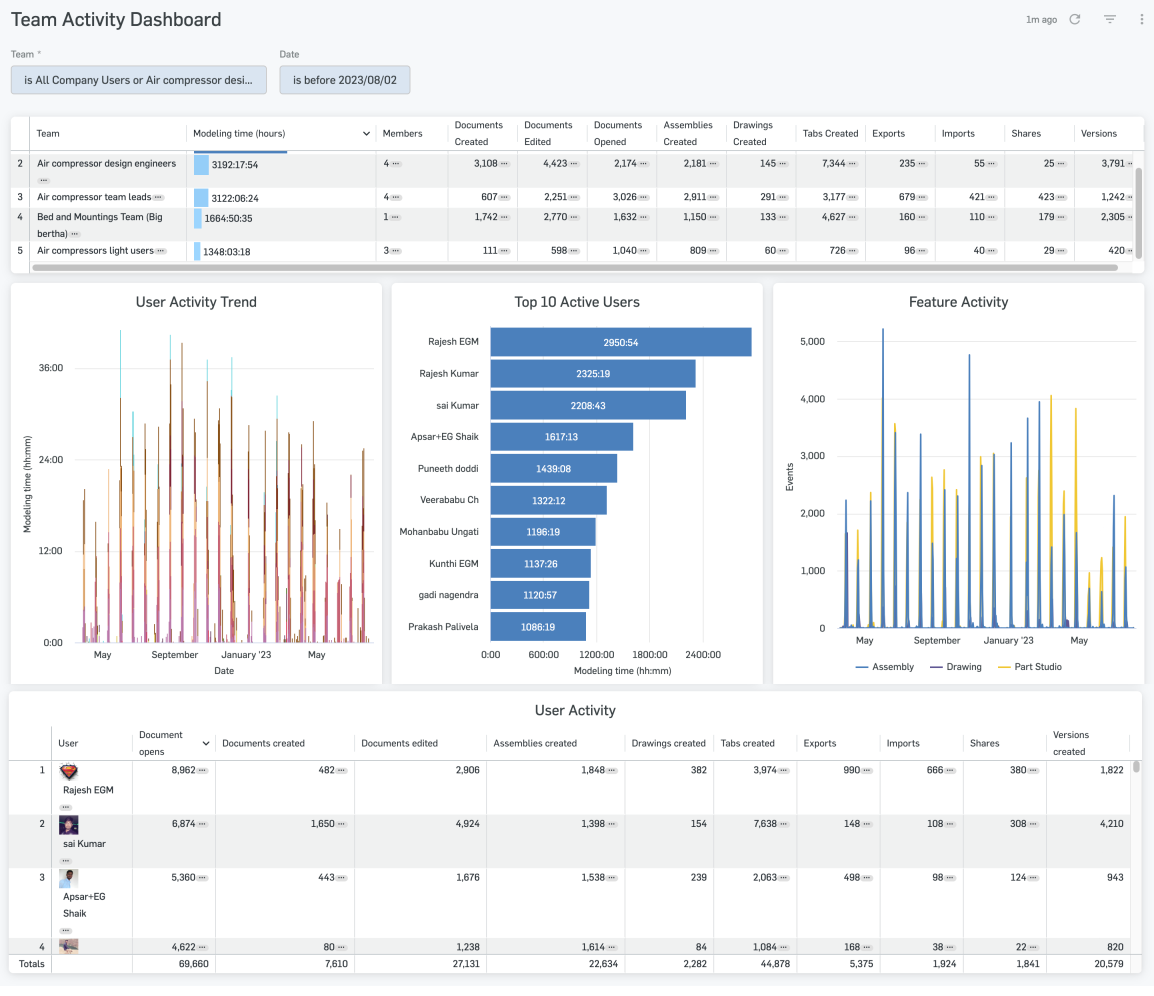Click Apsar+EG Shaik's avatar image
Viewport: 1154px width, 996px height.
pyautogui.click(x=69, y=878)
